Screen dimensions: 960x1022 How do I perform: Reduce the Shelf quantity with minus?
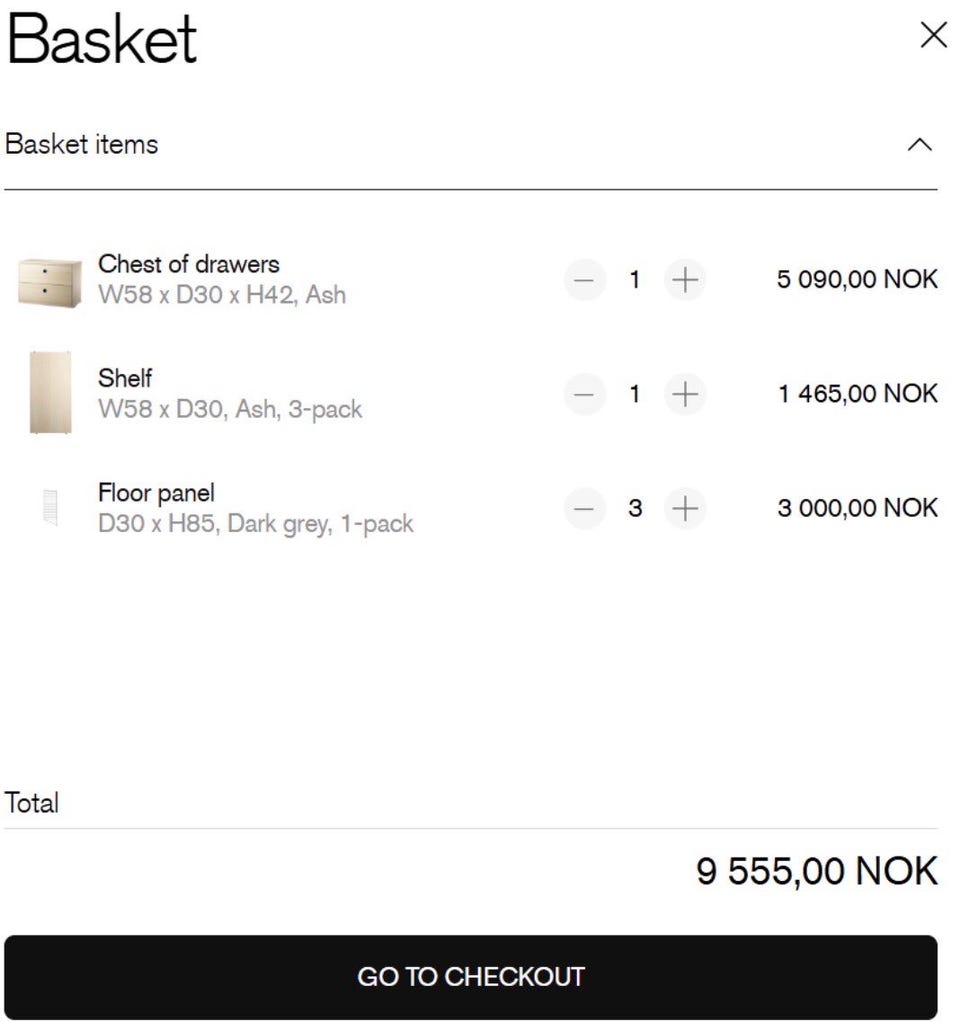tap(585, 394)
